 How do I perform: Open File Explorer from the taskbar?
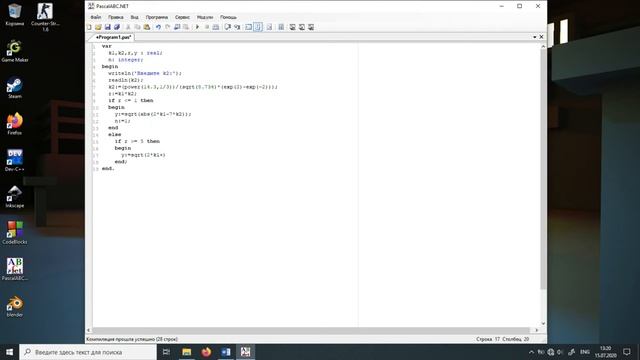pyautogui.click(x=187, y=352)
